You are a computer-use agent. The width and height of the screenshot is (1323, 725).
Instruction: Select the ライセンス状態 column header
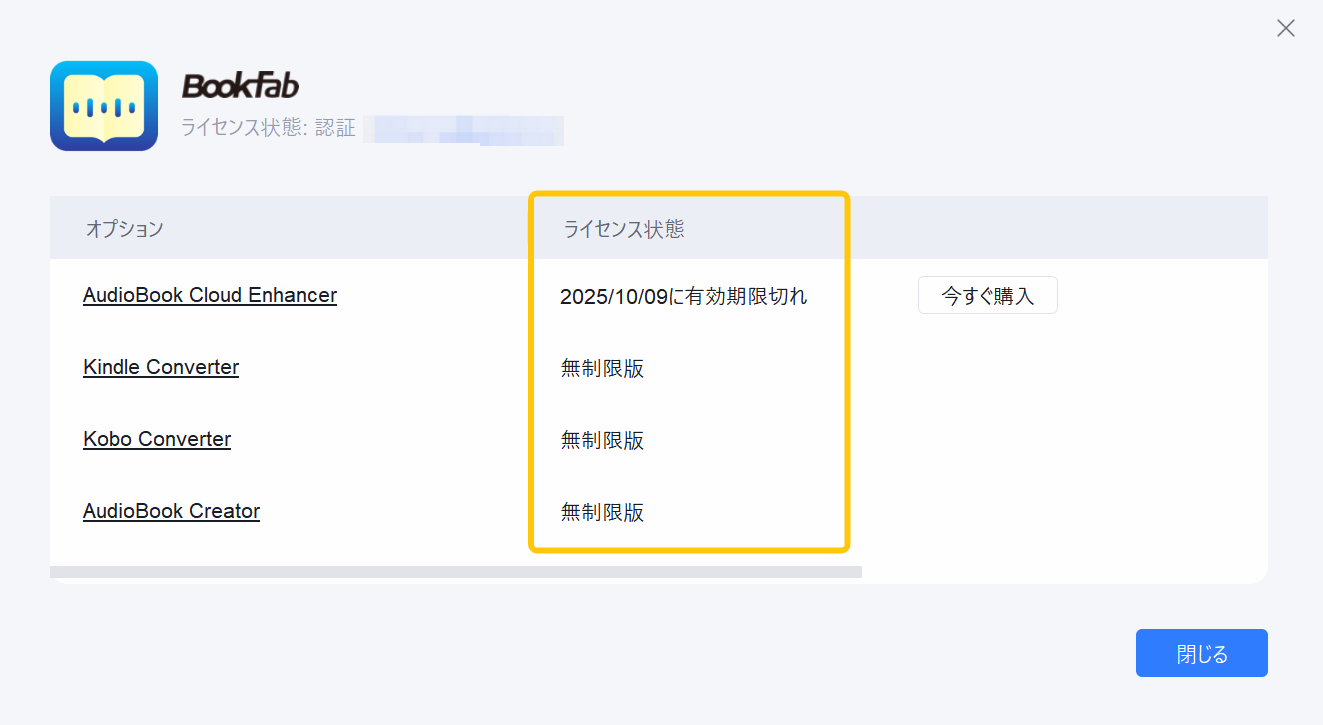(624, 229)
